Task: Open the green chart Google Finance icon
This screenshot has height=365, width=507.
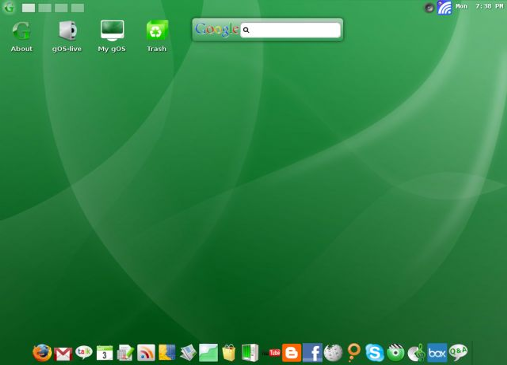Action: coord(208,353)
